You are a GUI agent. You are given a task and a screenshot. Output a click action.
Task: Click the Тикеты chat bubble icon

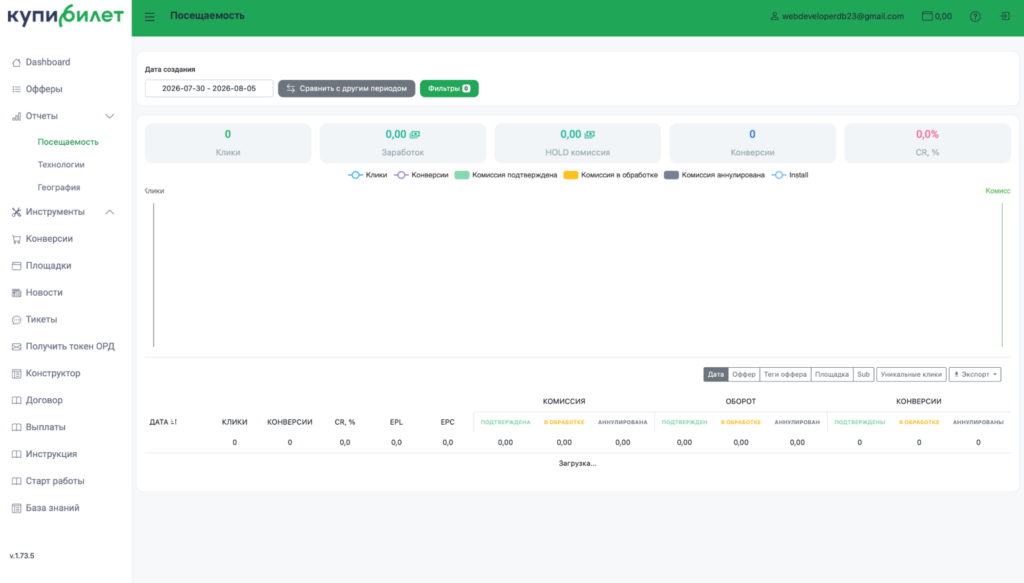coord(16,320)
